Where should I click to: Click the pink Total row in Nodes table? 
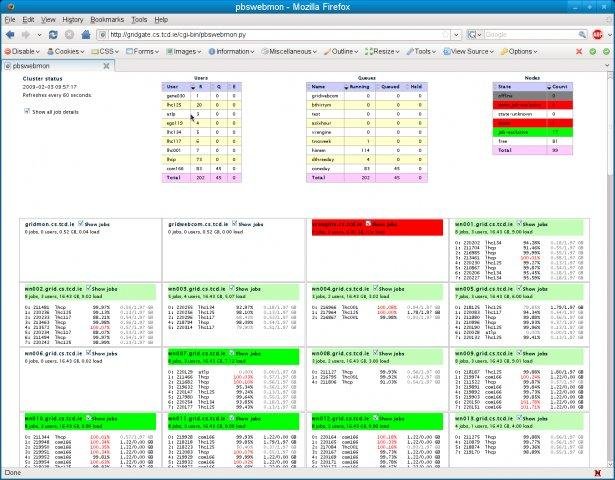coord(533,150)
